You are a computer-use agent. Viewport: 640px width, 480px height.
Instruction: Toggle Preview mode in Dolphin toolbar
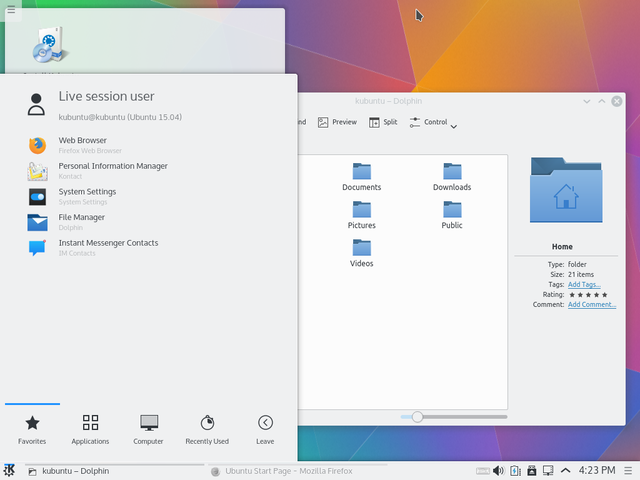[x=337, y=122]
